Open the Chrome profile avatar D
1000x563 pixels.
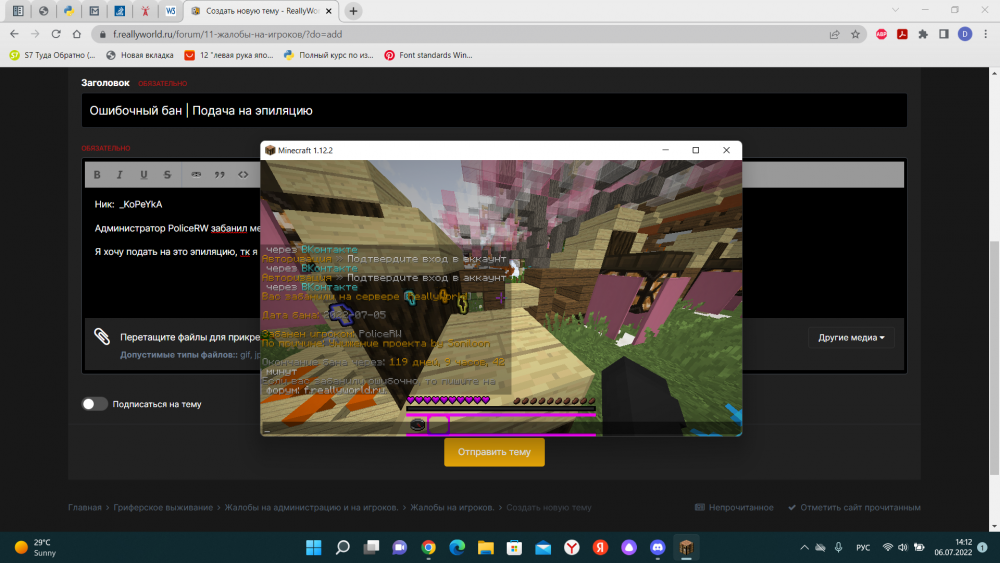[965, 34]
